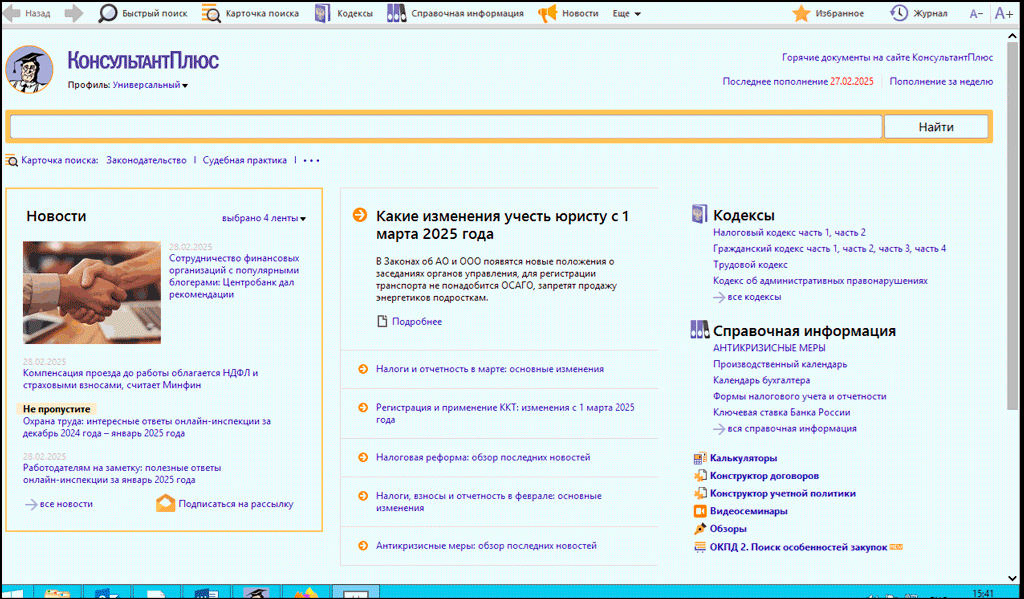Open Быстрый поиск from the top toolbar

point(142,13)
